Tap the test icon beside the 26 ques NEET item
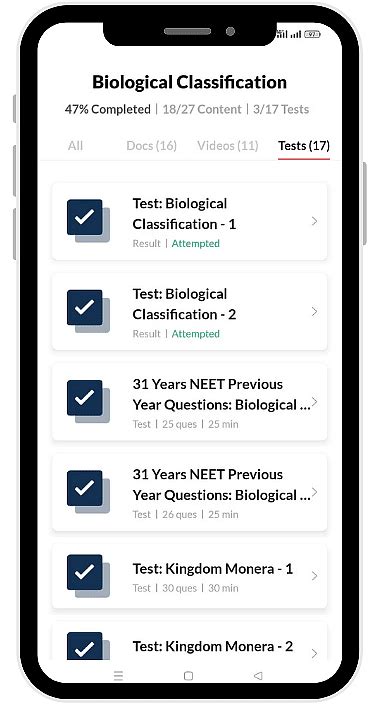Image resolution: width=379 pixels, height=707 pixels. [88, 491]
